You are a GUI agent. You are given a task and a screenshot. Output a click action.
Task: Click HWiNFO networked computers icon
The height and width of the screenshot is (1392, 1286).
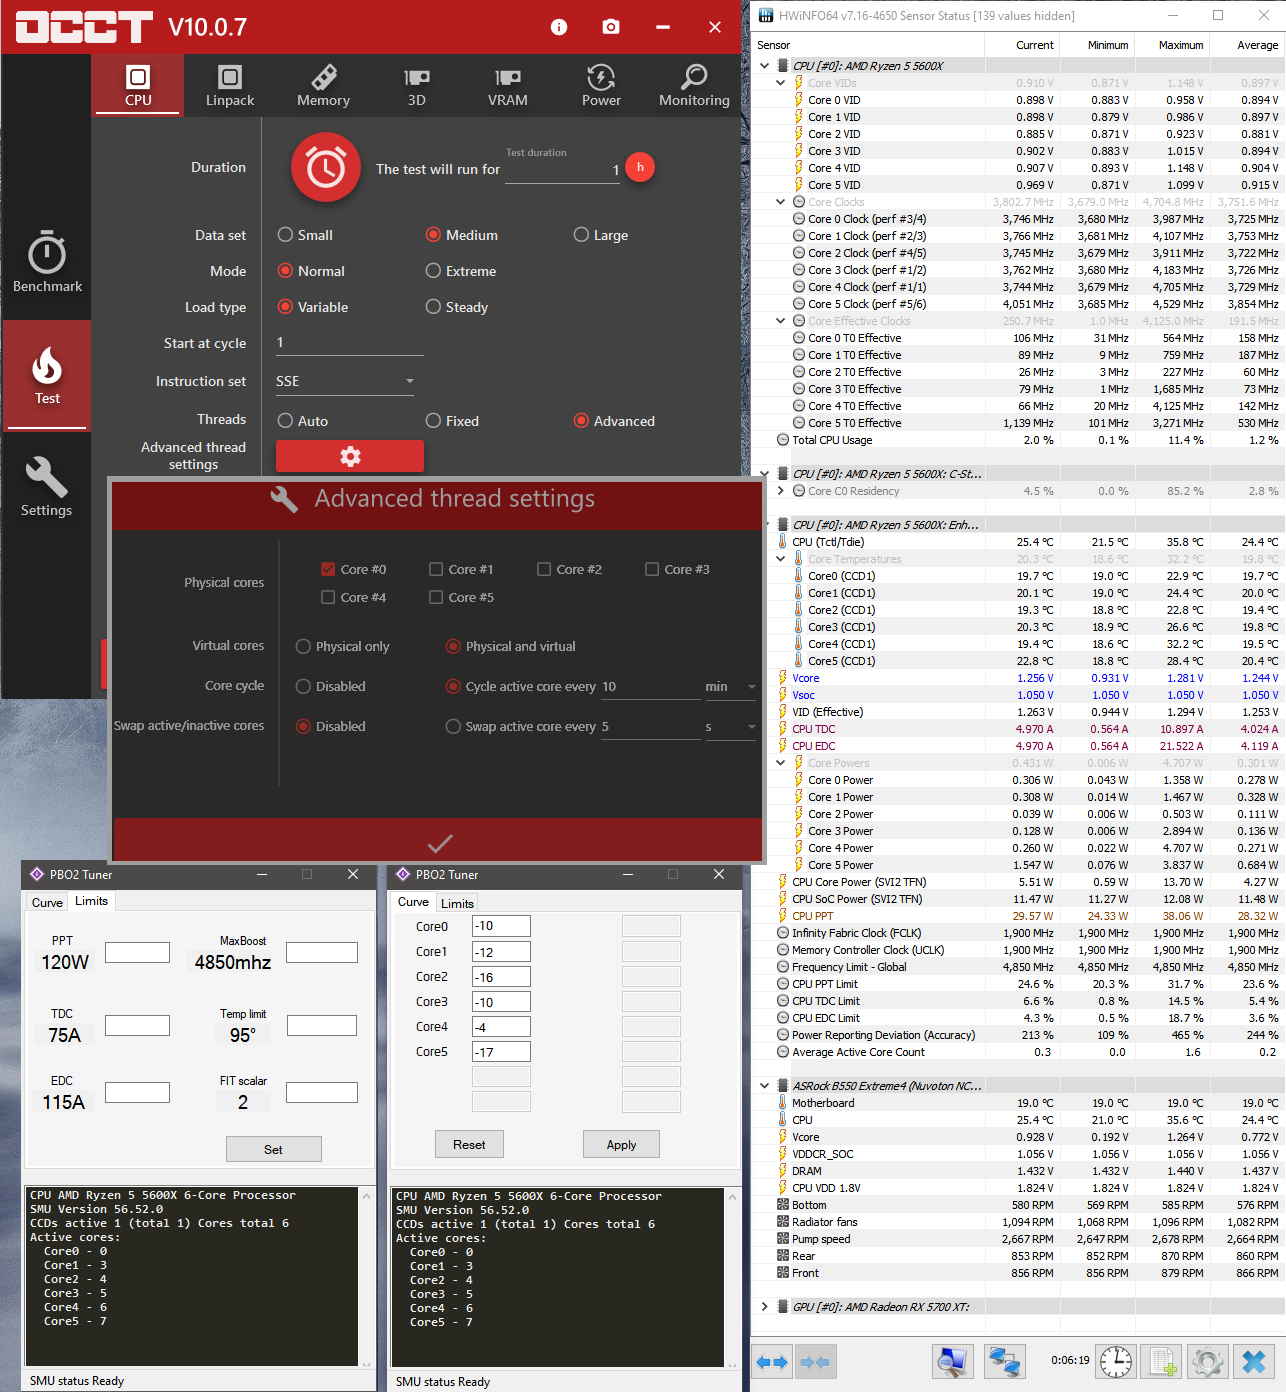click(x=1003, y=1361)
